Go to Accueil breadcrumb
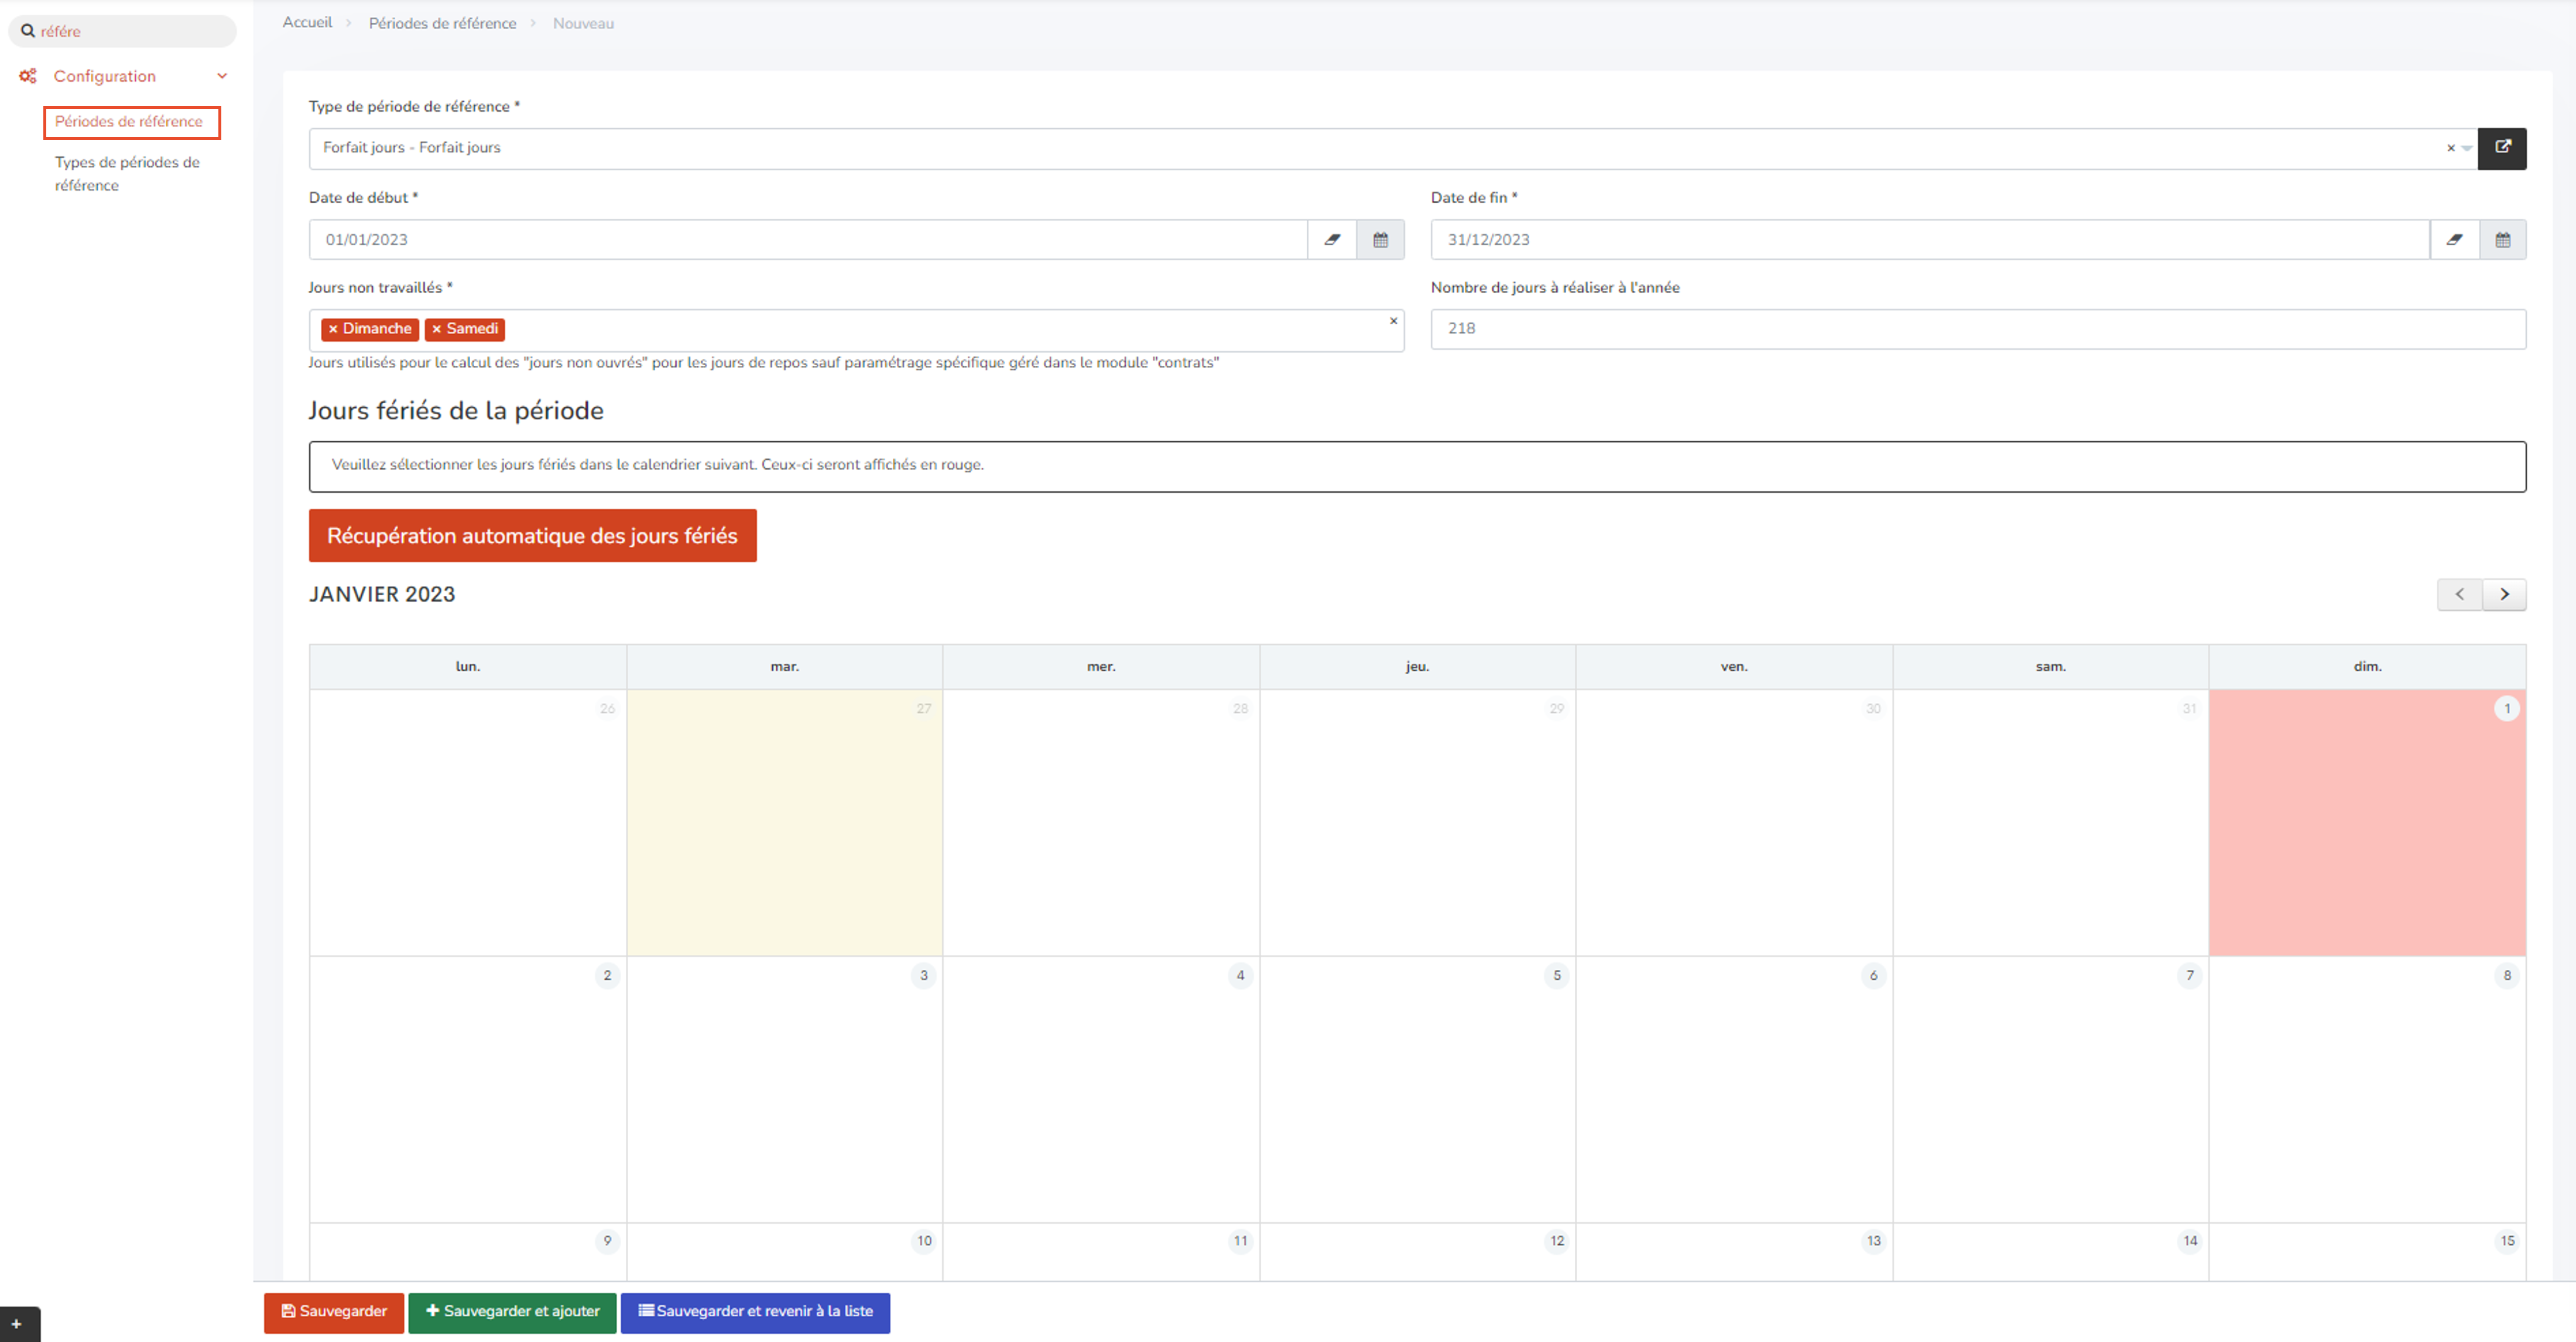Screen dimensions: 2576x1342 click(307, 22)
